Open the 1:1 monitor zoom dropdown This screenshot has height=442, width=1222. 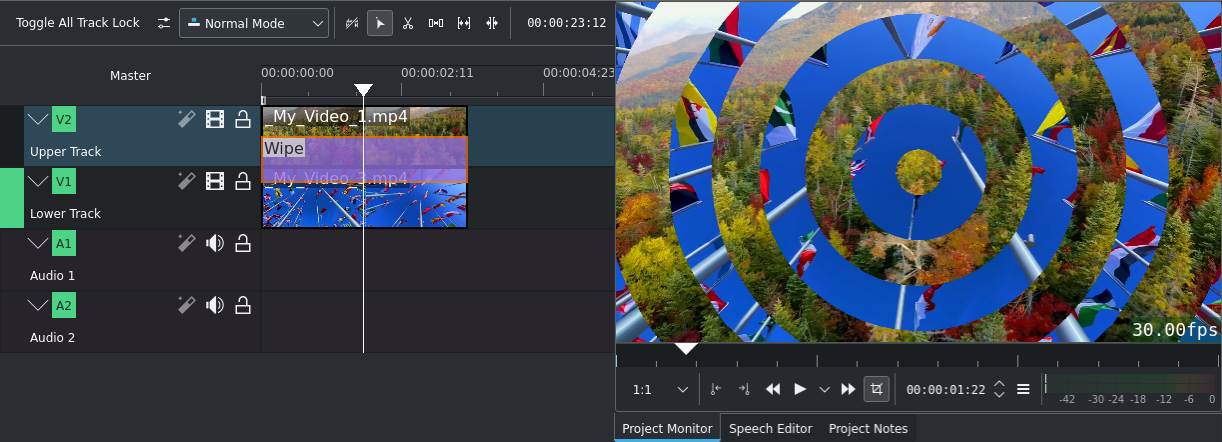(x=660, y=389)
